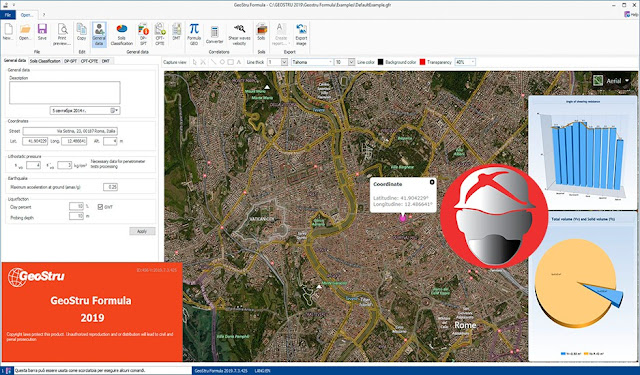Viewport: 640px width, 375px height.
Task: Click the Copy icon in the Edit group
Action: (x=82, y=32)
